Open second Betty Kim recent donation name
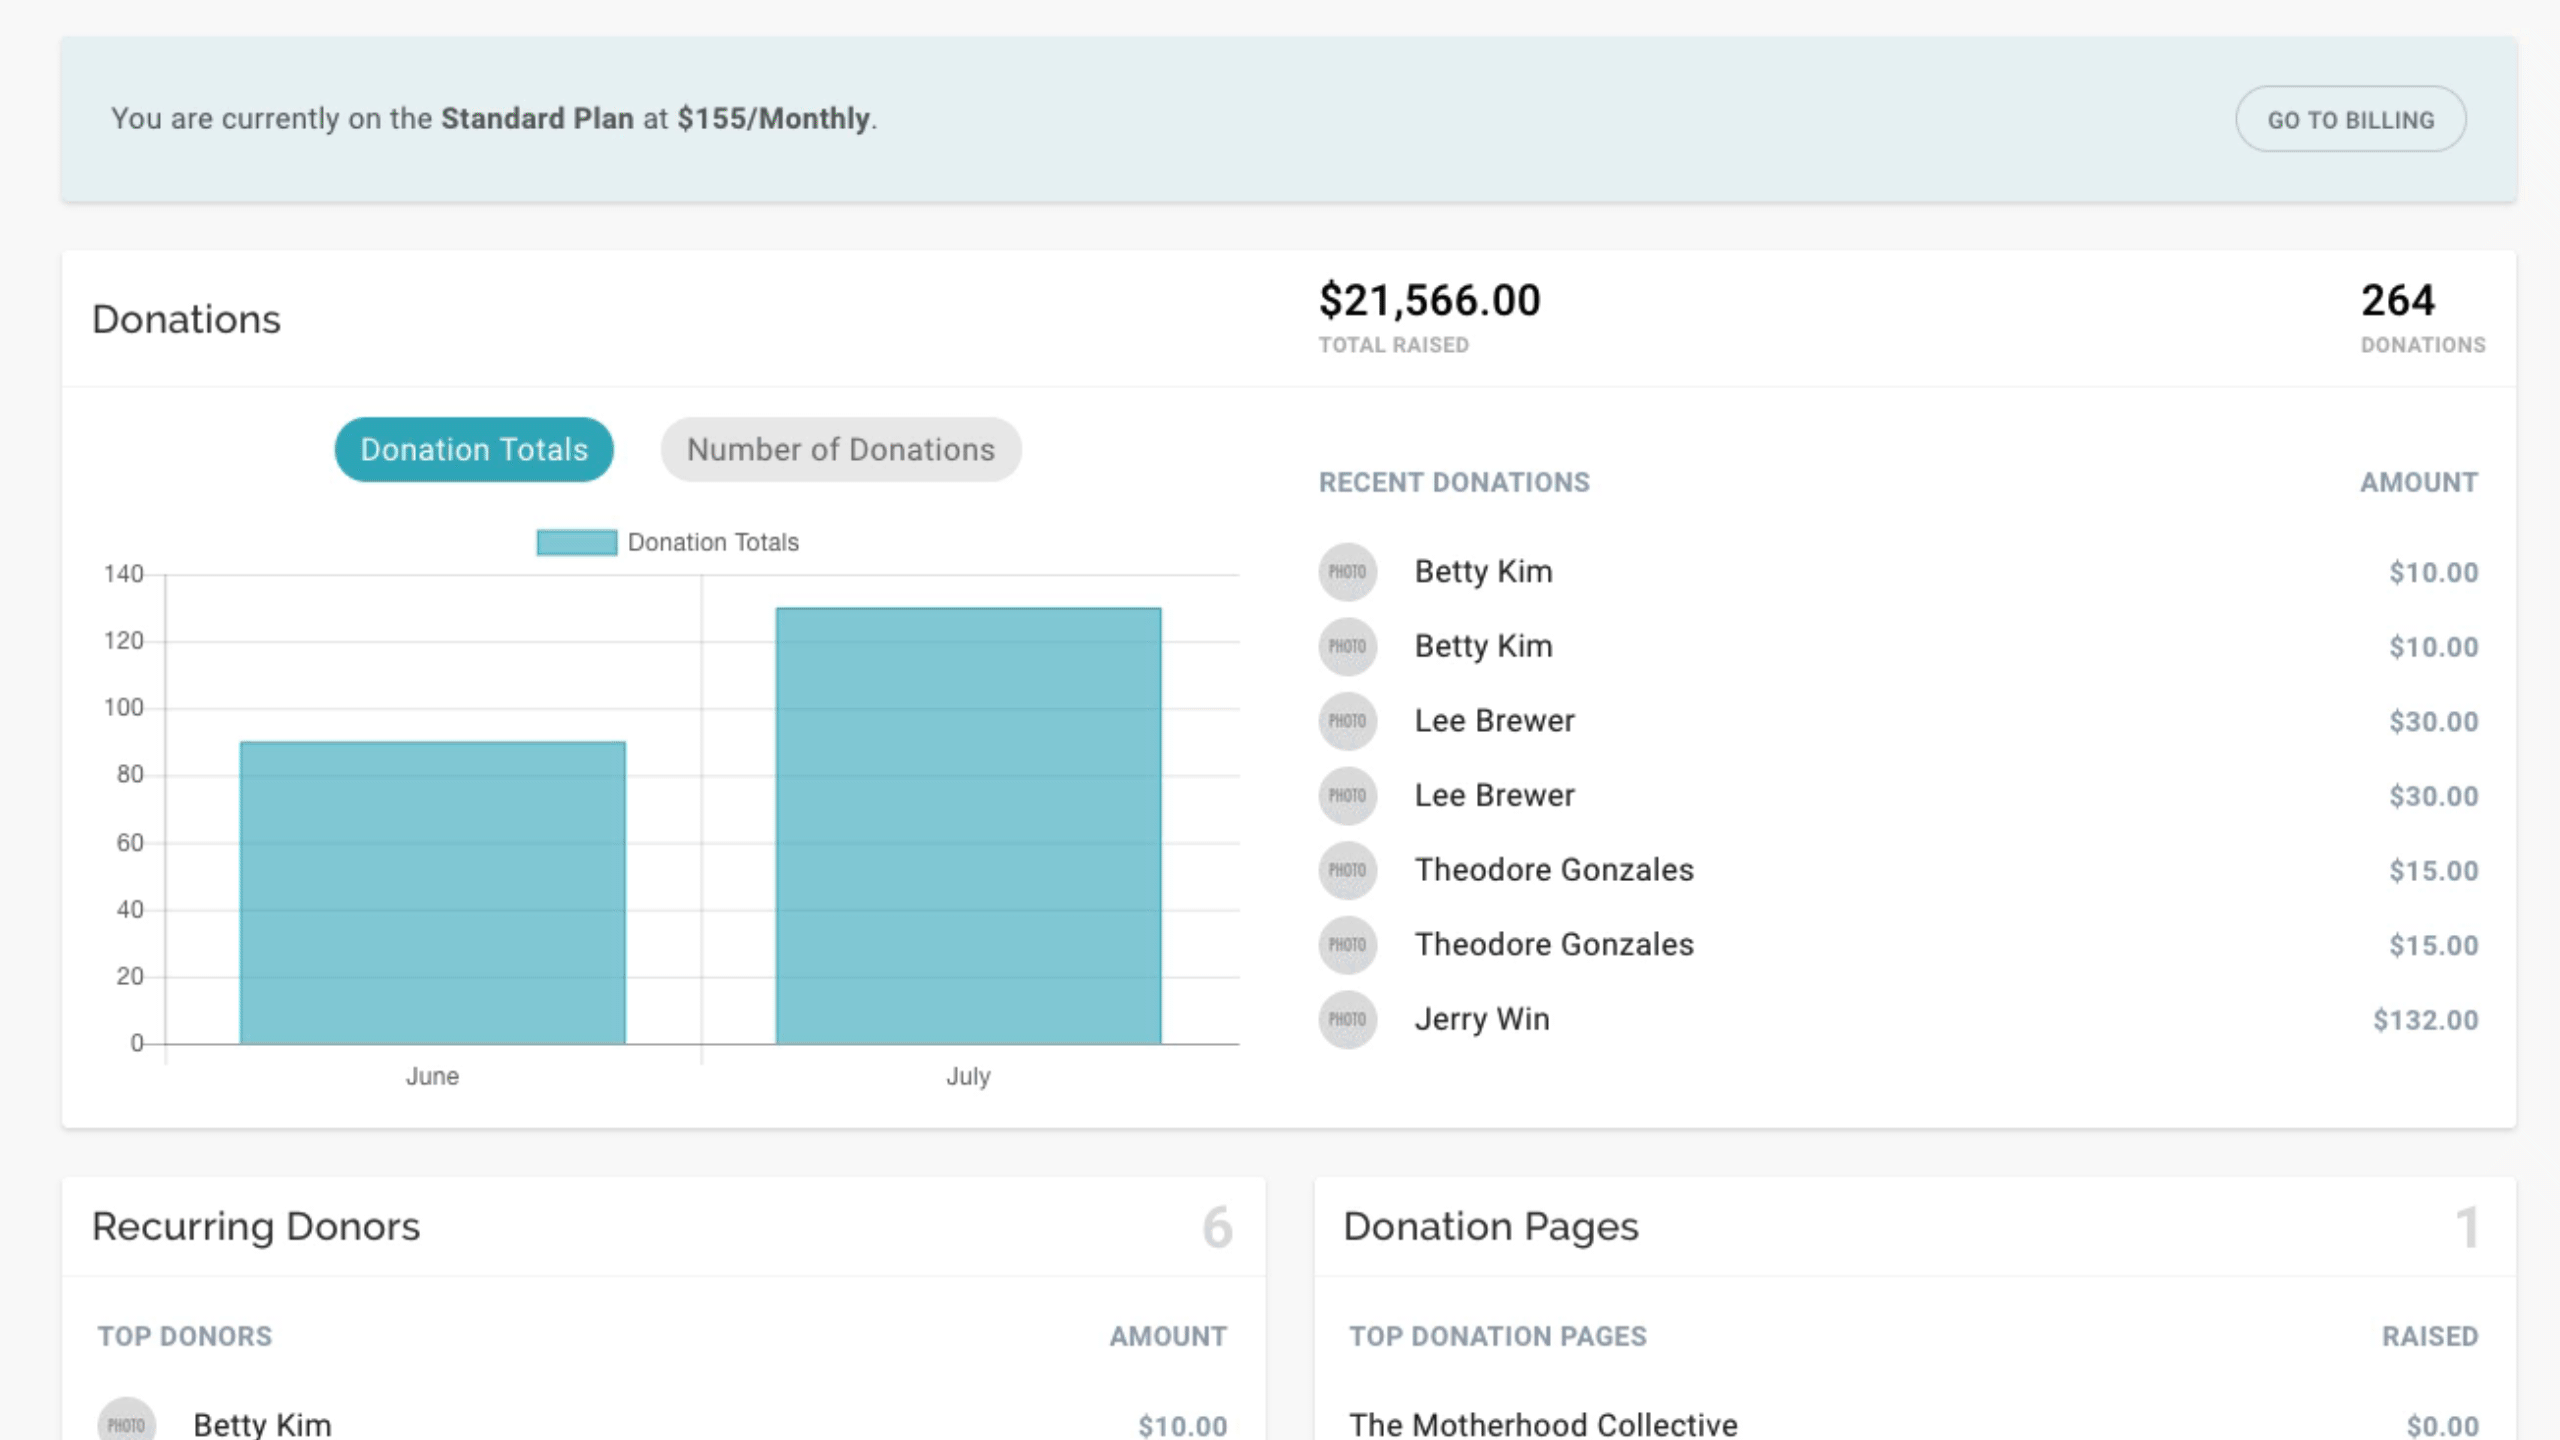Image resolution: width=2560 pixels, height=1440 pixels. tap(1484, 647)
